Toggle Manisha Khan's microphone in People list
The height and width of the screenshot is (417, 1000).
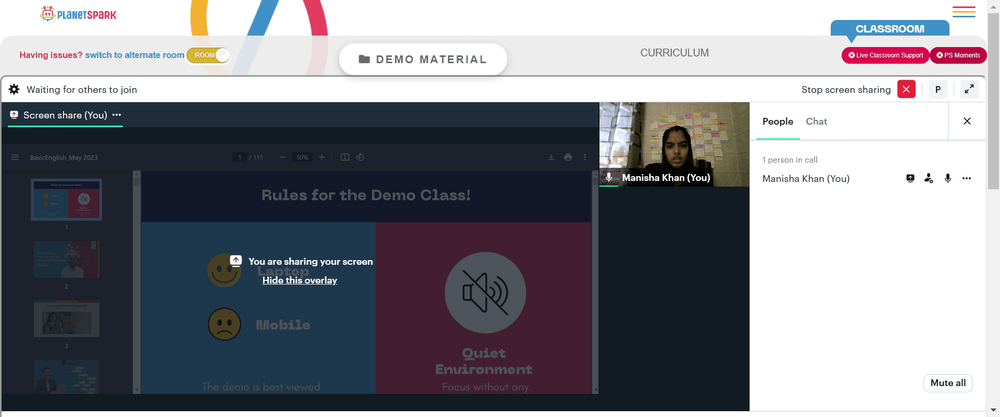tap(948, 179)
